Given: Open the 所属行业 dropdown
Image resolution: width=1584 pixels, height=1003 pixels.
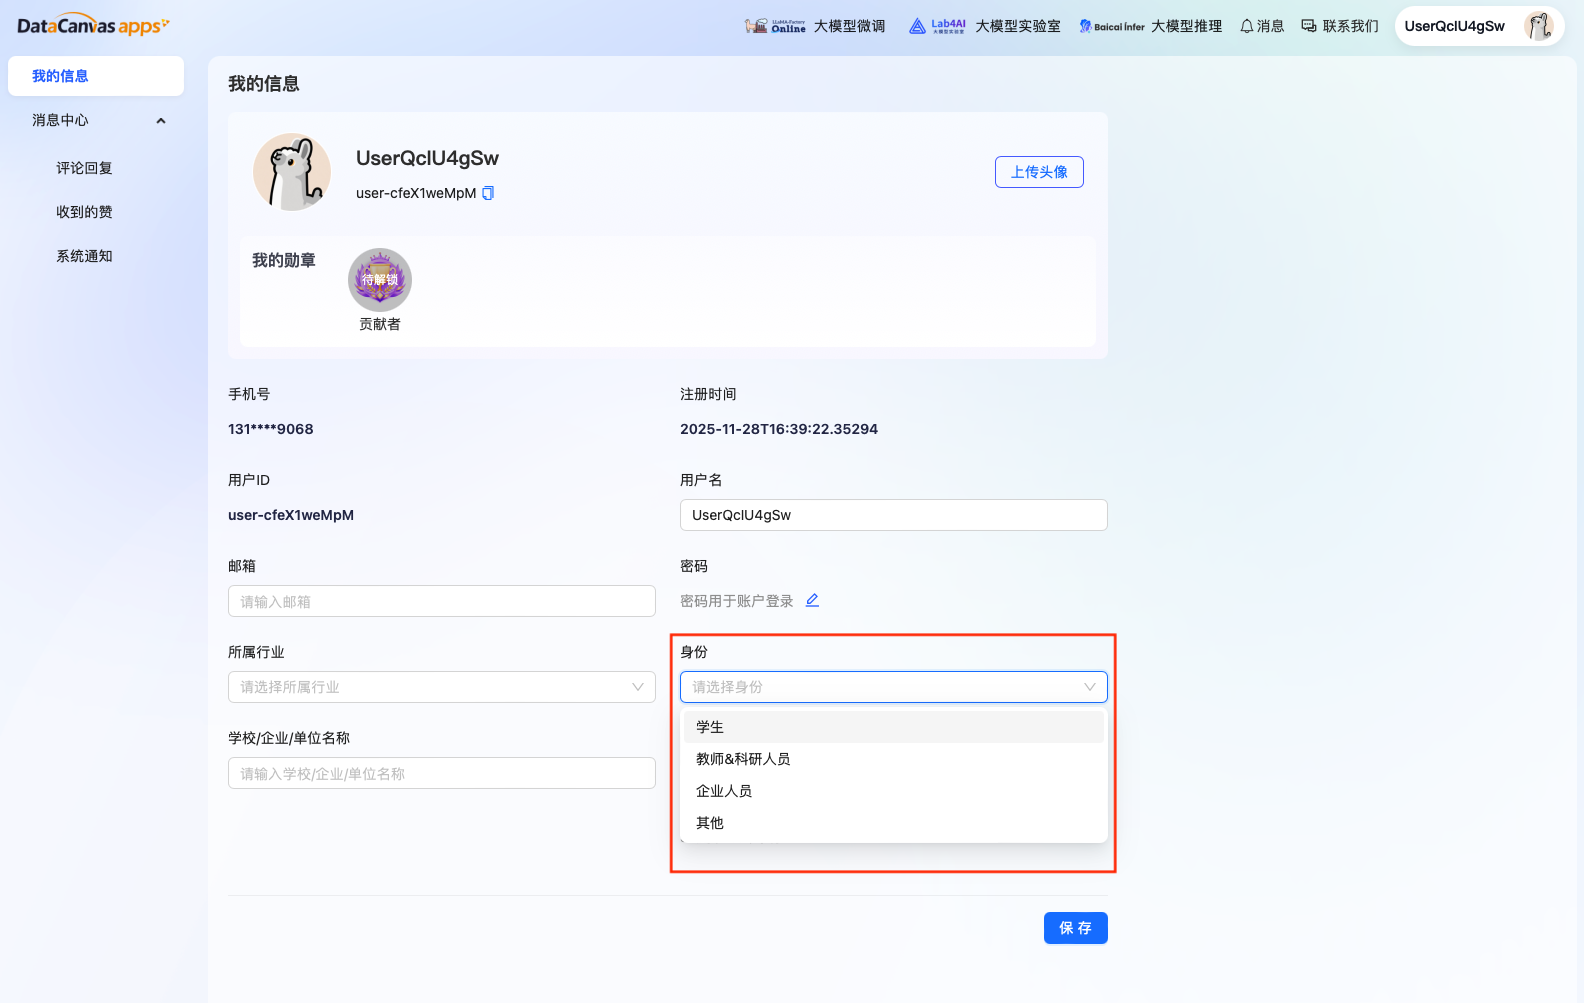Looking at the screenshot, I should (441, 687).
